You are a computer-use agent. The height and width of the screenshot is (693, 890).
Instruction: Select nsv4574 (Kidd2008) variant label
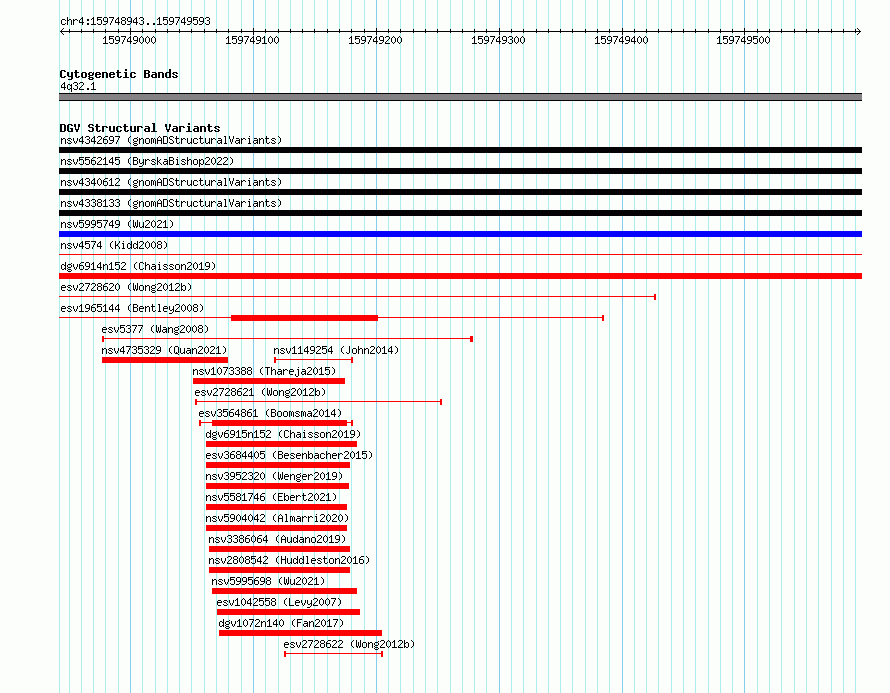(x=114, y=245)
